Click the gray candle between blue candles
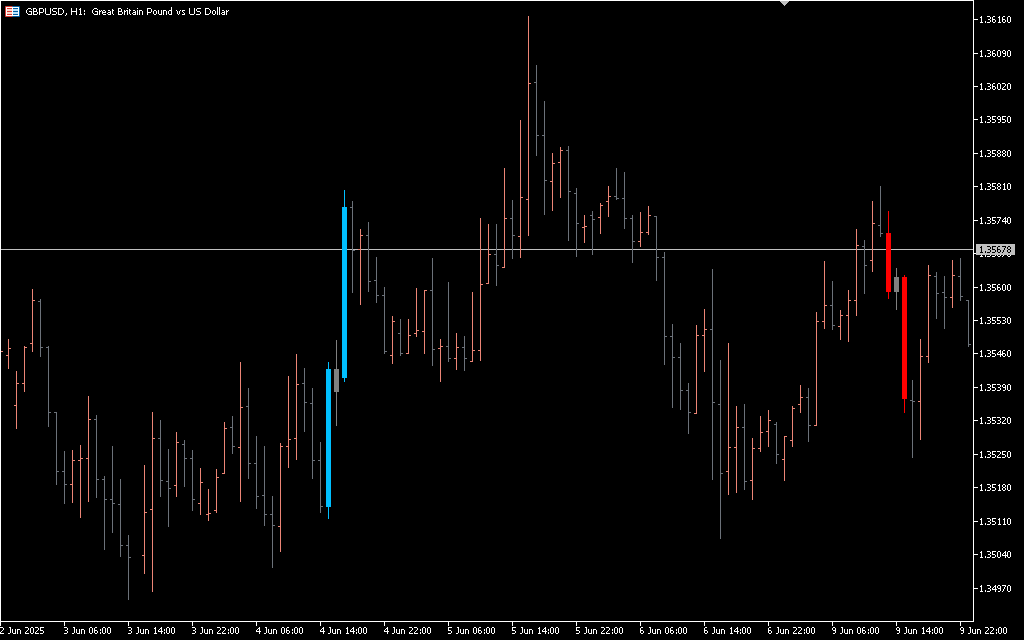The image size is (1024, 640). pos(336,380)
